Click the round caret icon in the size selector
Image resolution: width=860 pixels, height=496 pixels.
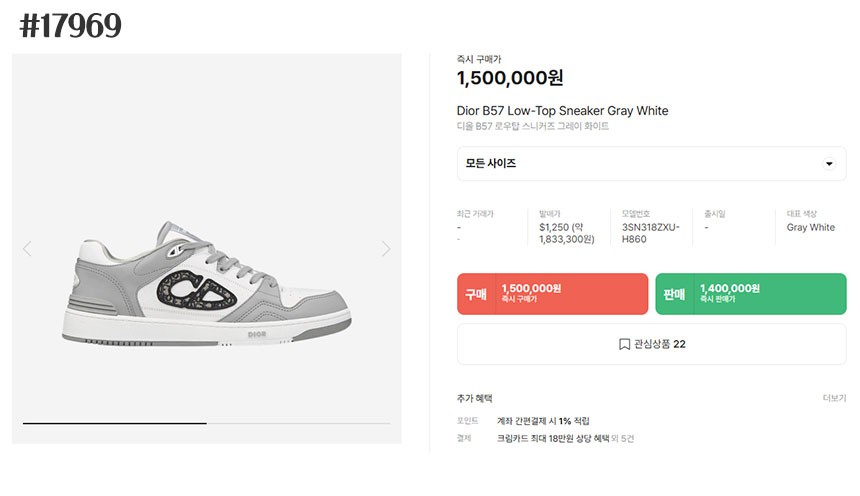828,164
